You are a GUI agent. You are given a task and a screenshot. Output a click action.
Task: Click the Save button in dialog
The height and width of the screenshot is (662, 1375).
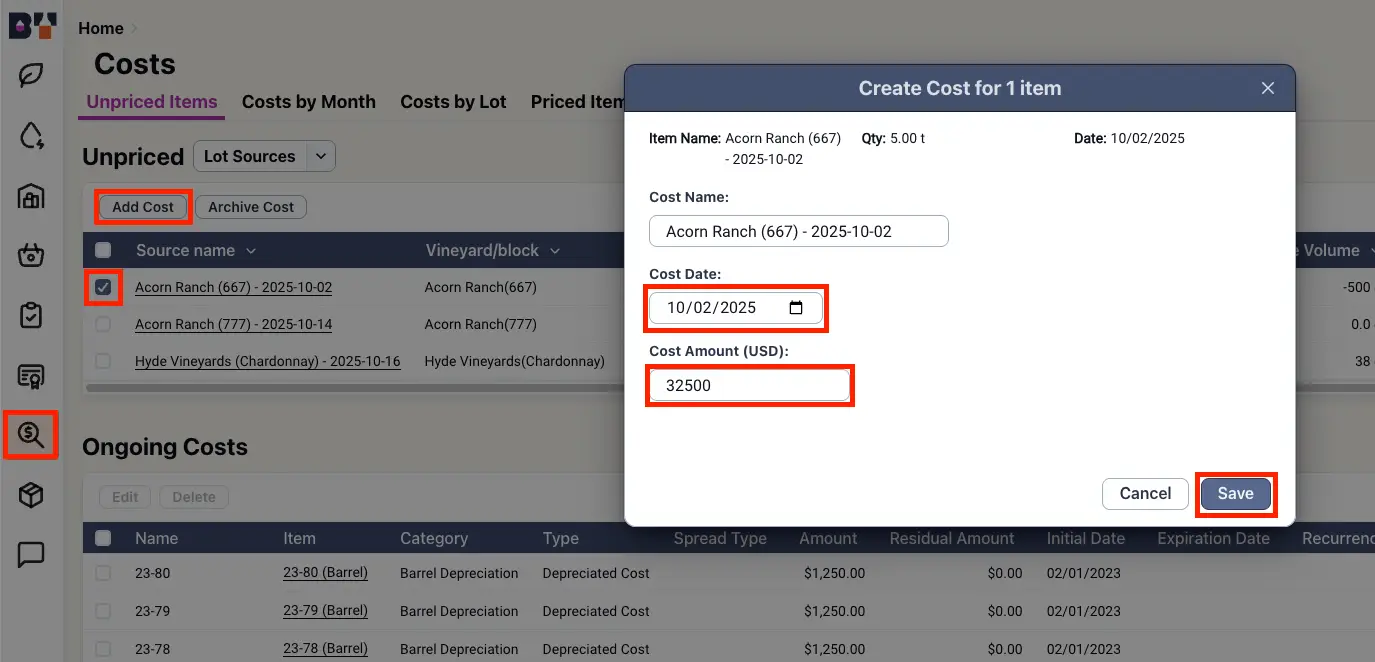click(x=1235, y=494)
